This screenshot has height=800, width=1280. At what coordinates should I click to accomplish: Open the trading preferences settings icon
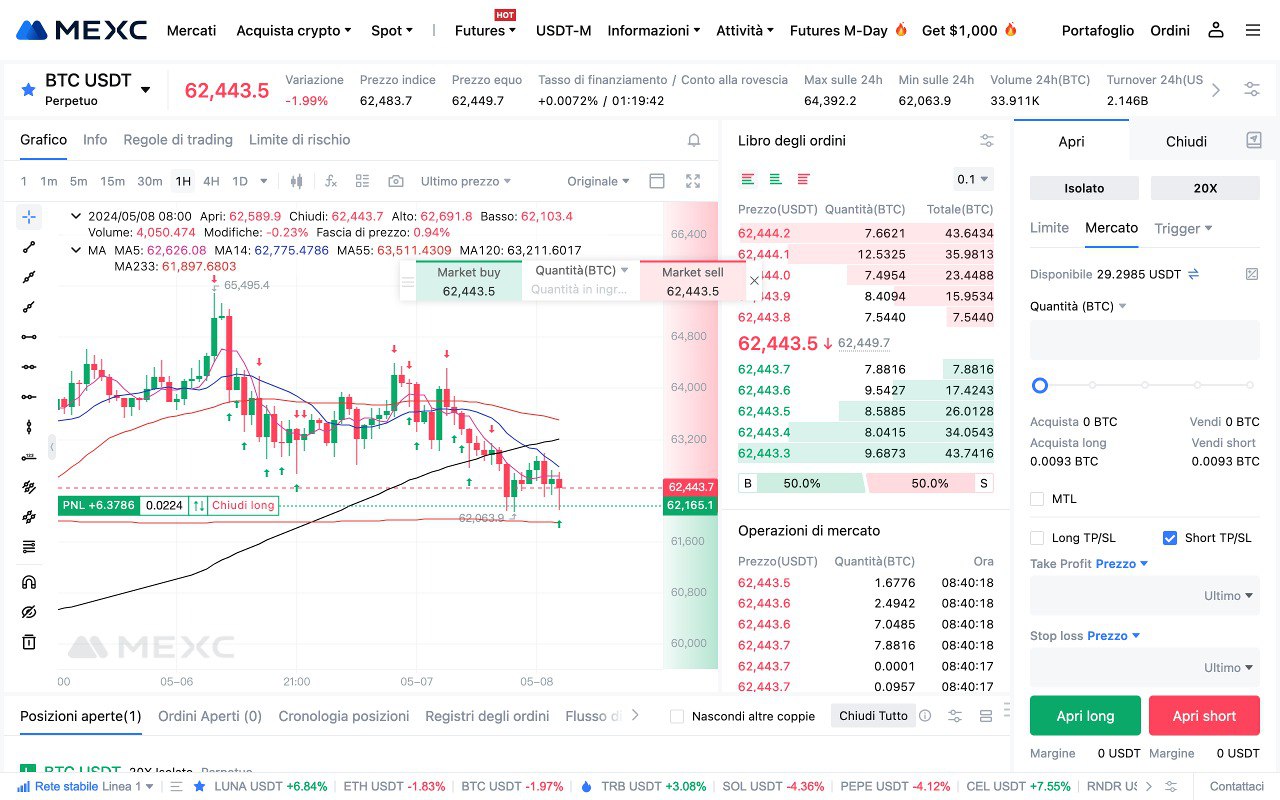click(x=1252, y=90)
